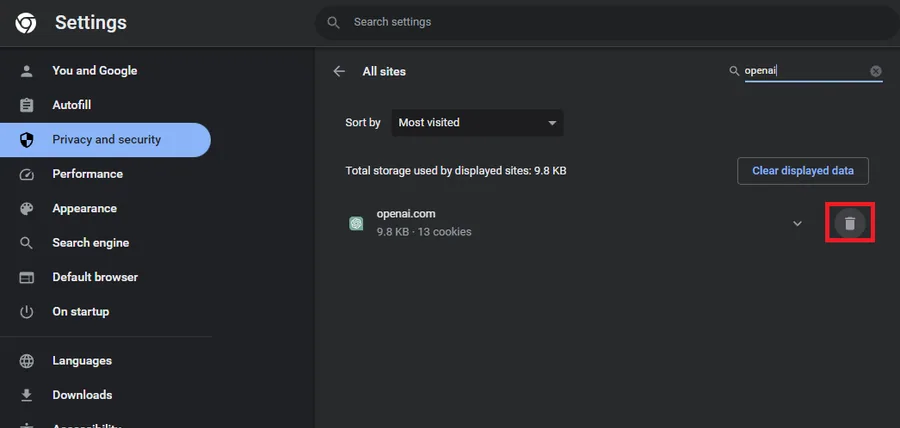The width and height of the screenshot is (900, 428).
Task: Expand the openai.com site entry
Action: [x=797, y=223]
